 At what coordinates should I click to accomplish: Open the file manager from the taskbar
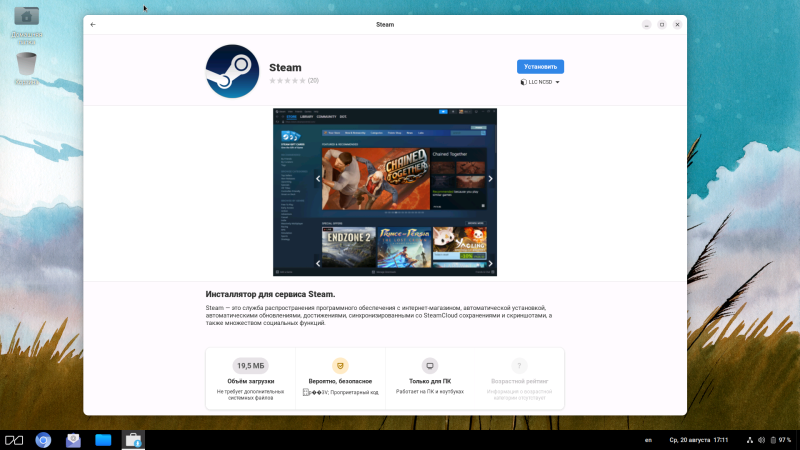103,440
